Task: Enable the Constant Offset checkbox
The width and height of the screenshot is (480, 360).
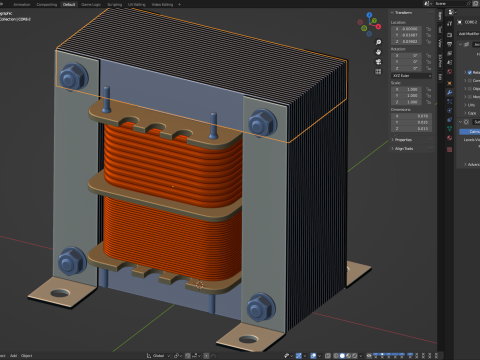Action: [x=470, y=80]
